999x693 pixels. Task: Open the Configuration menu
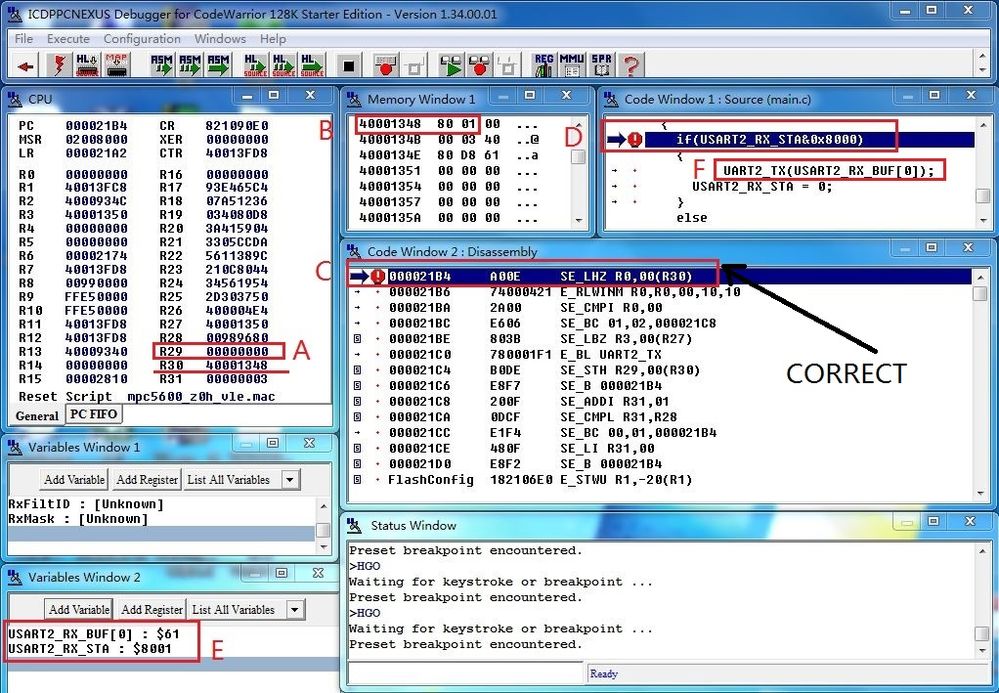(142, 39)
